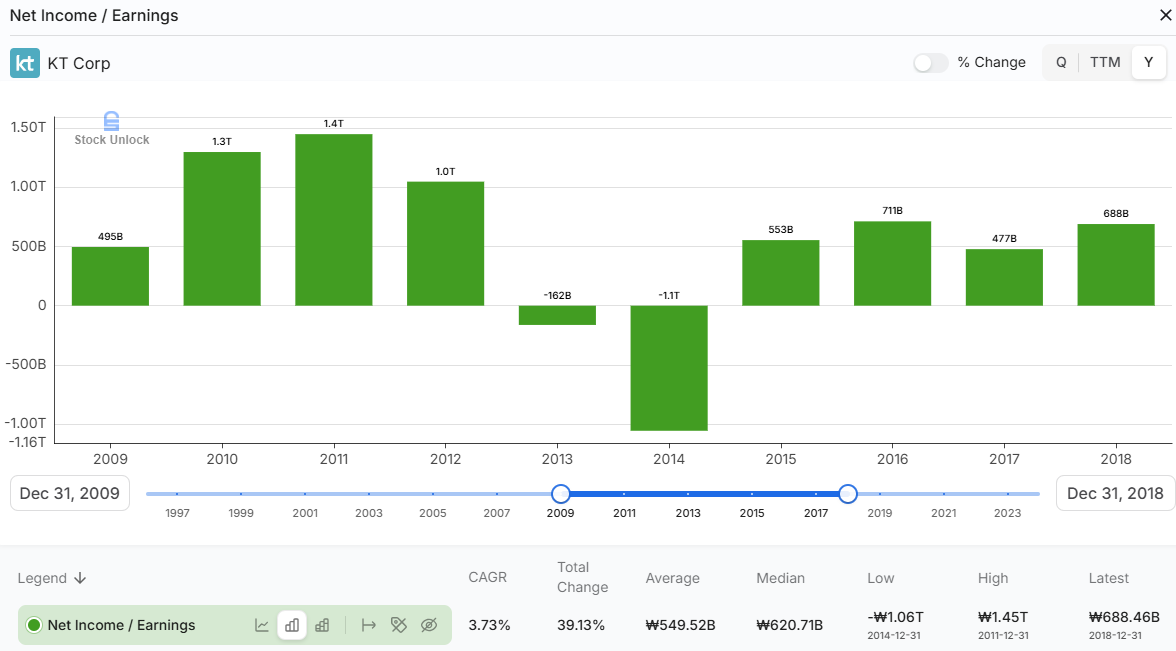This screenshot has width=1176, height=651.
Task: Click the Stock Unlock lock icon
Action: (x=112, y=121)
